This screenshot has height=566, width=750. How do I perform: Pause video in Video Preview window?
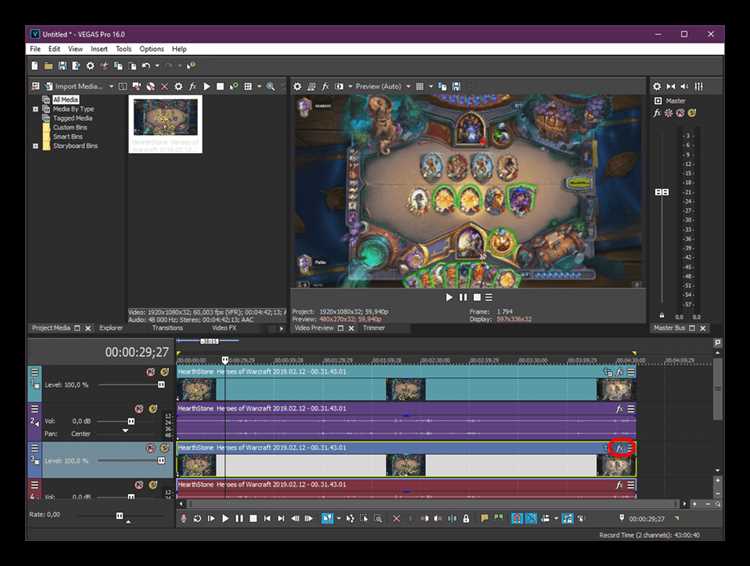[x=463, y=298]
